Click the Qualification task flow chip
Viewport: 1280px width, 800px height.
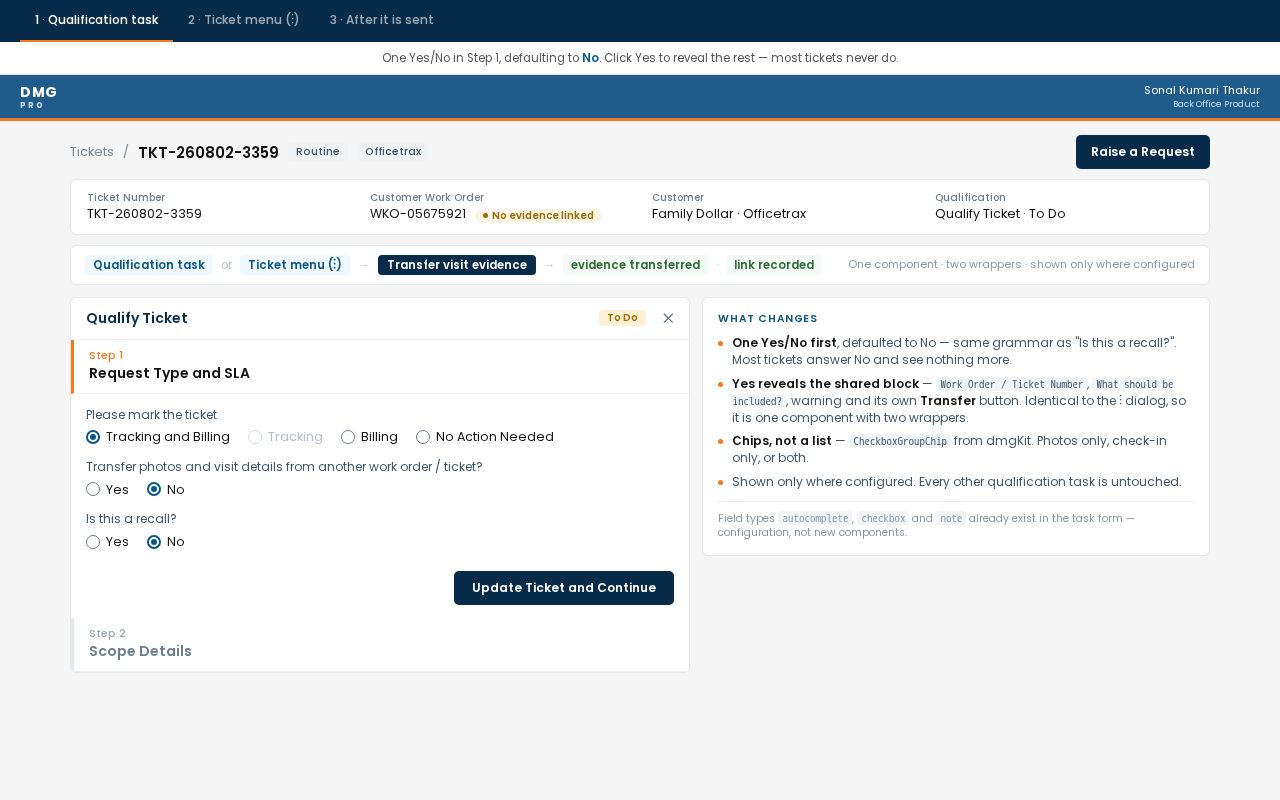coord(149,265)
